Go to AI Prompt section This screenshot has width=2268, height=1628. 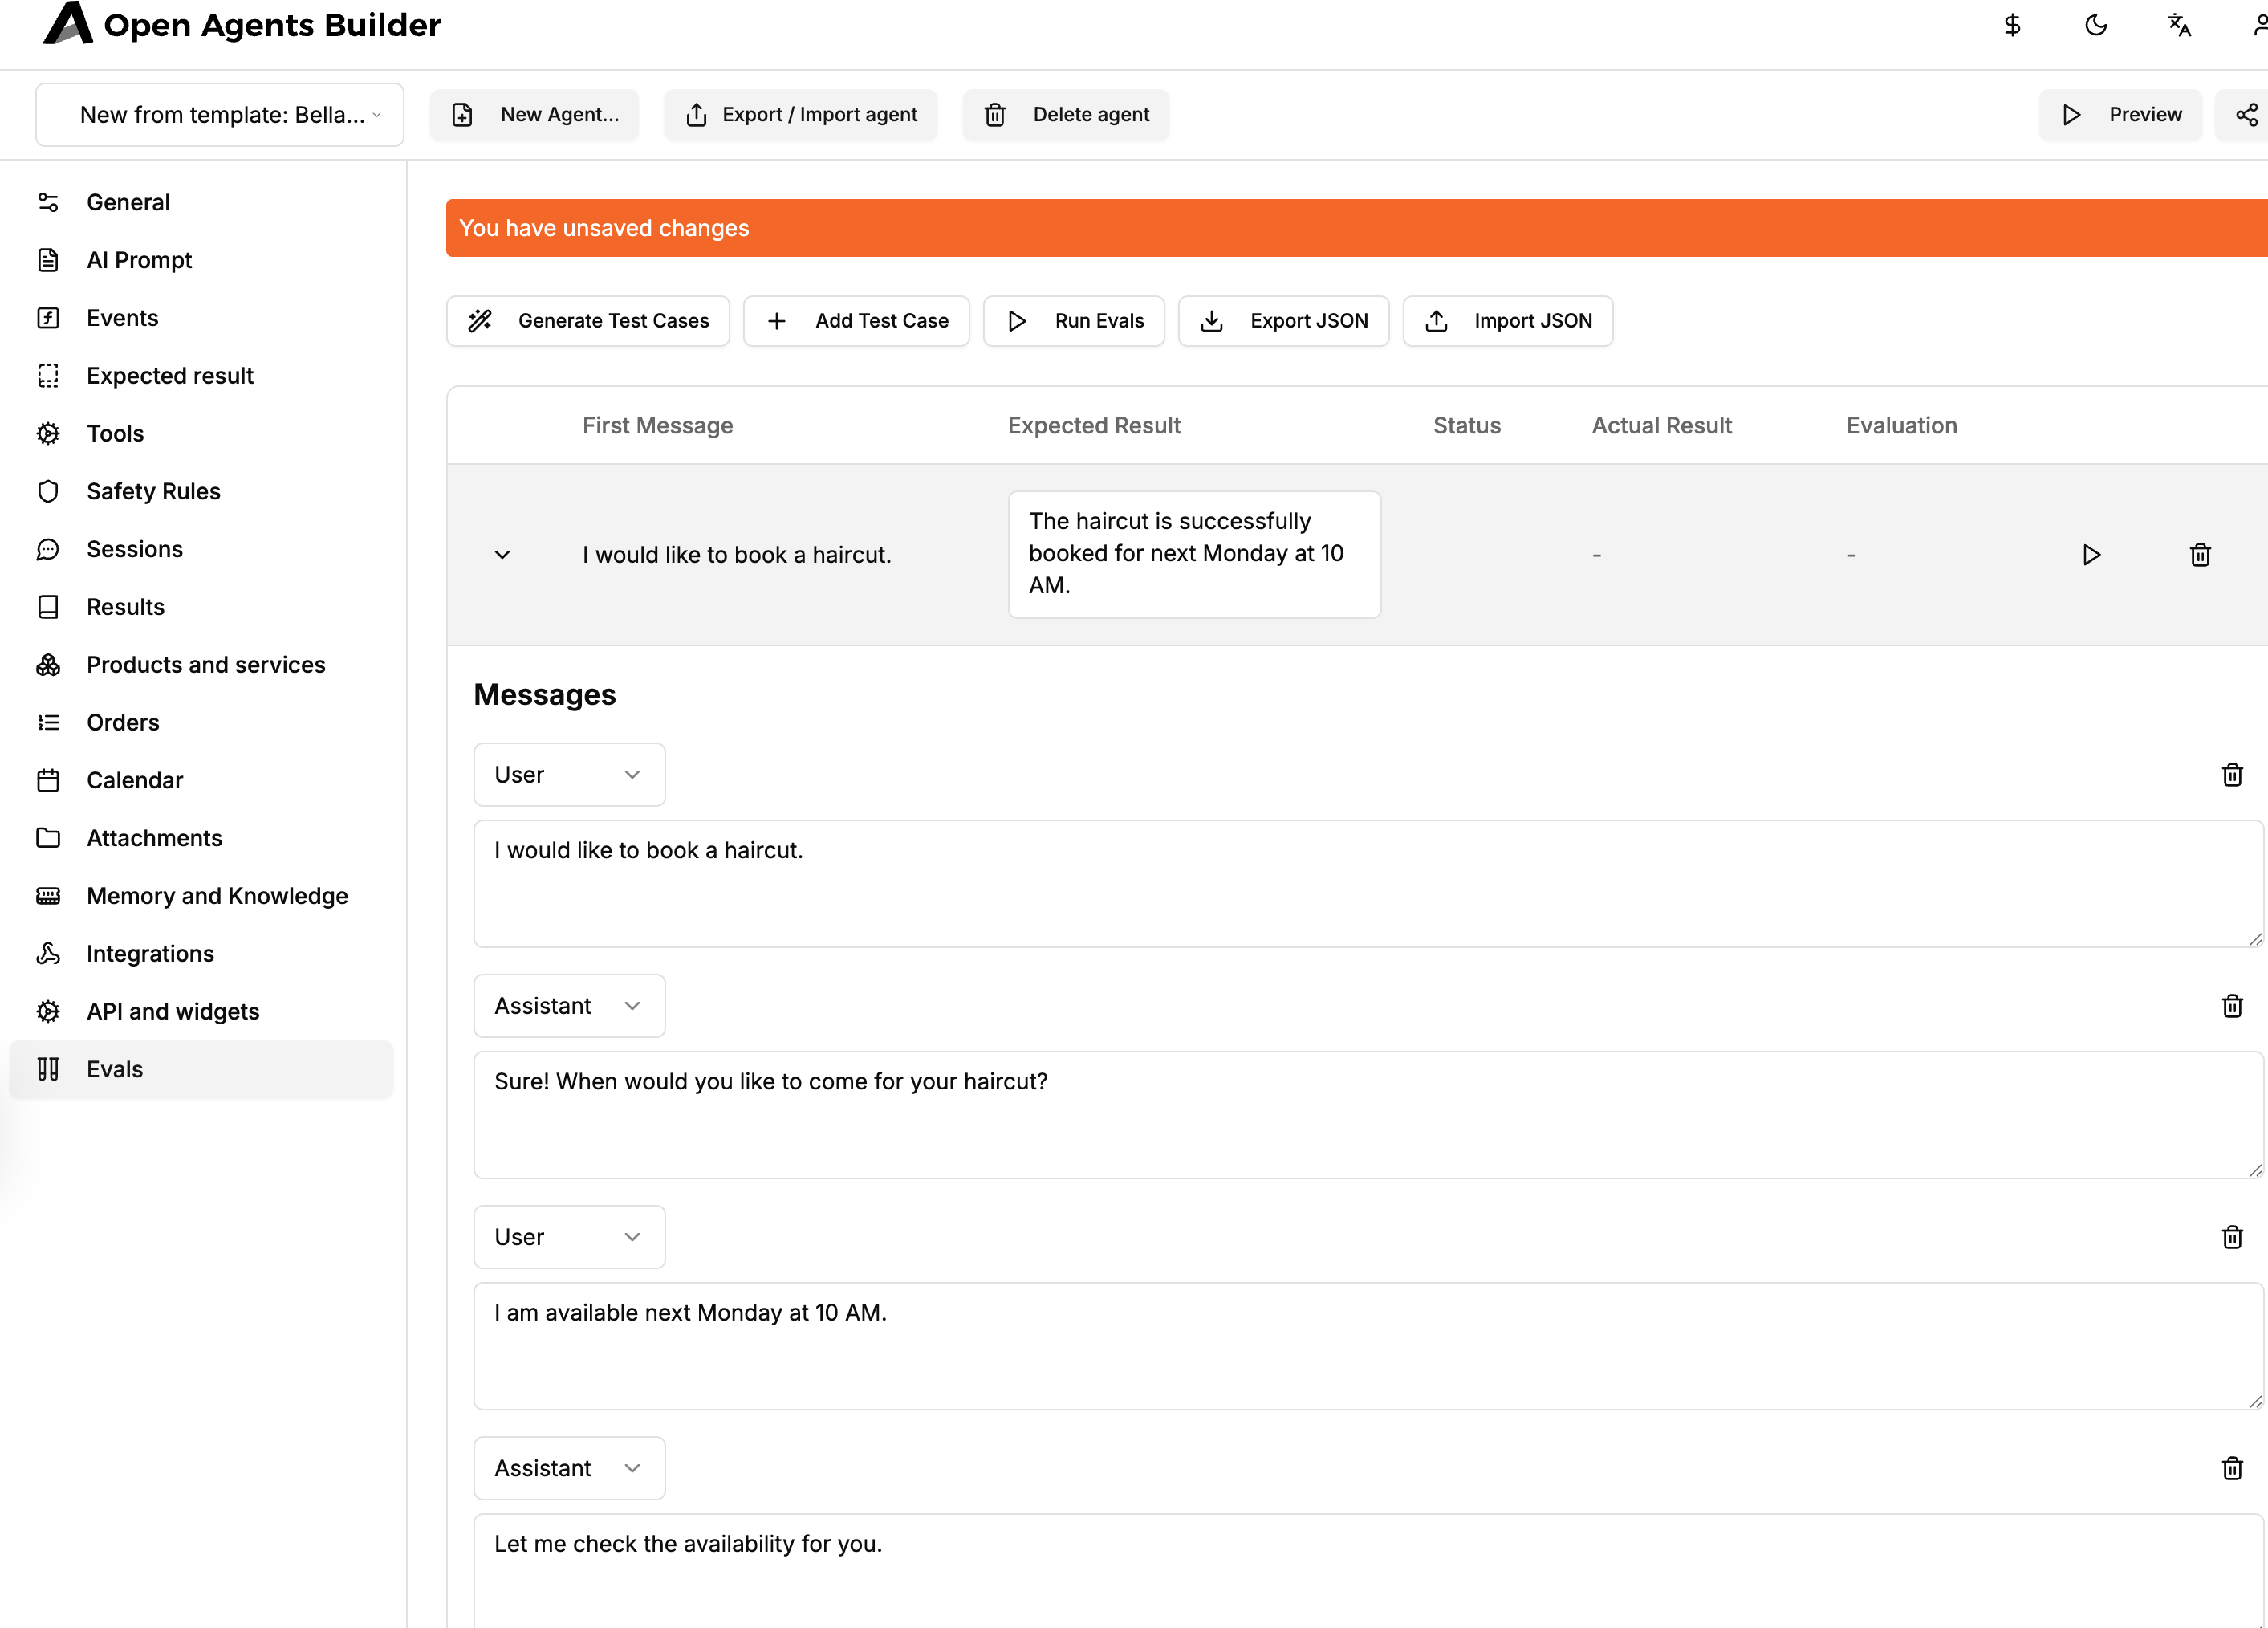[x=201, y=260]
